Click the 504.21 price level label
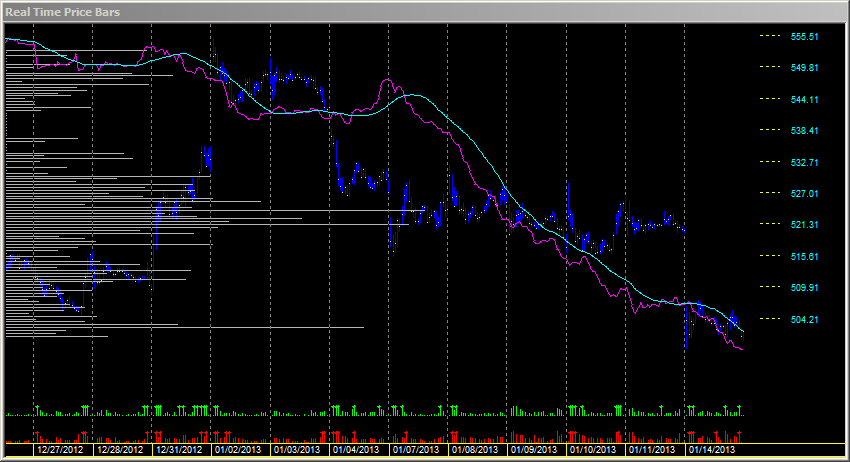Screen dimensions: 850x462 pyautogui.click(x=804, y=319)
